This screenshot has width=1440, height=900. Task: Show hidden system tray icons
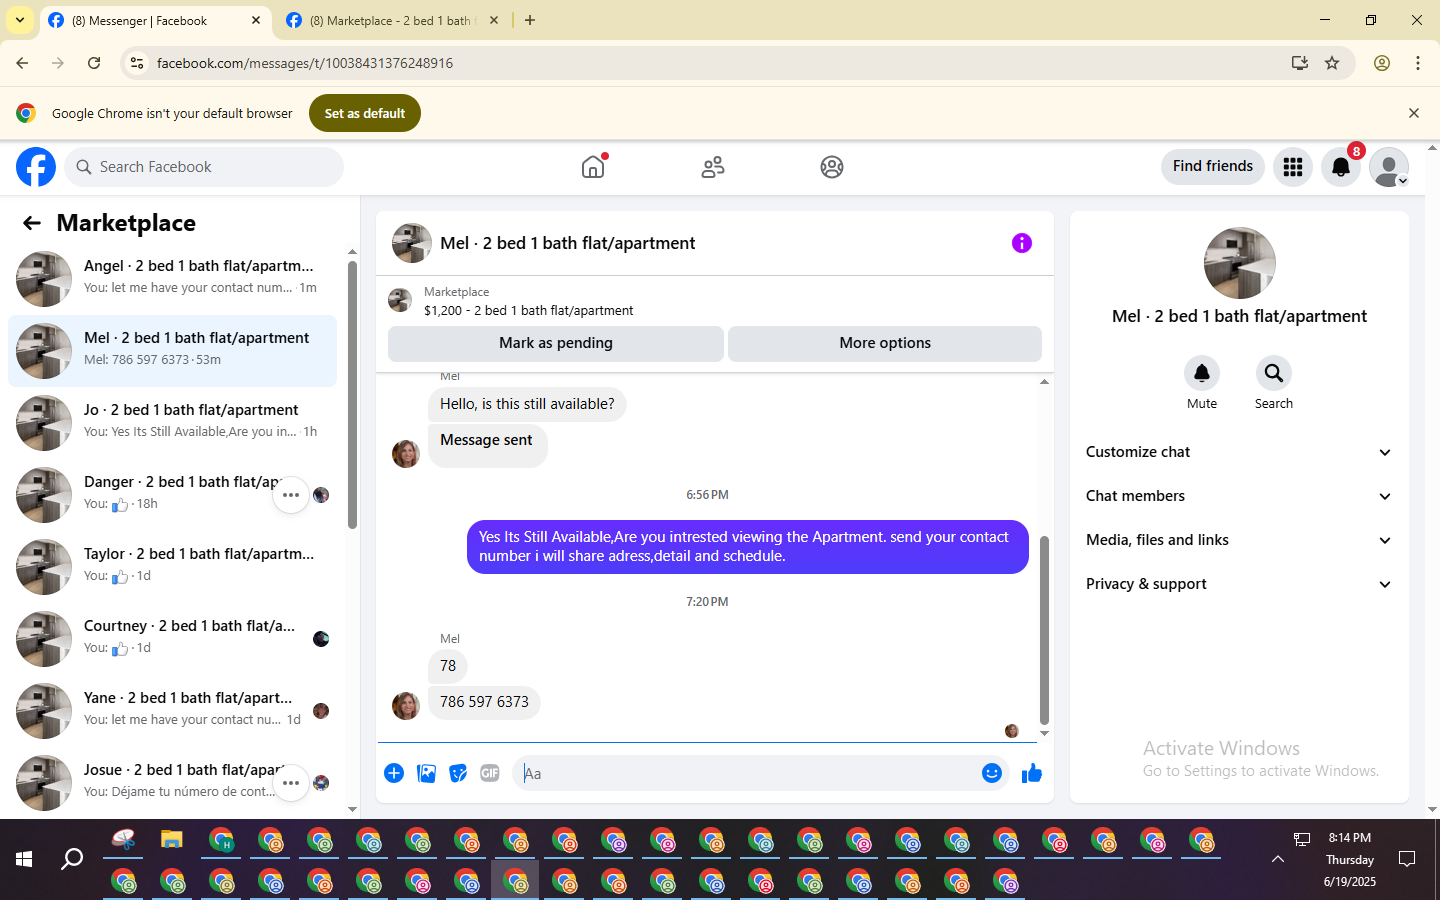point(1278,859)
